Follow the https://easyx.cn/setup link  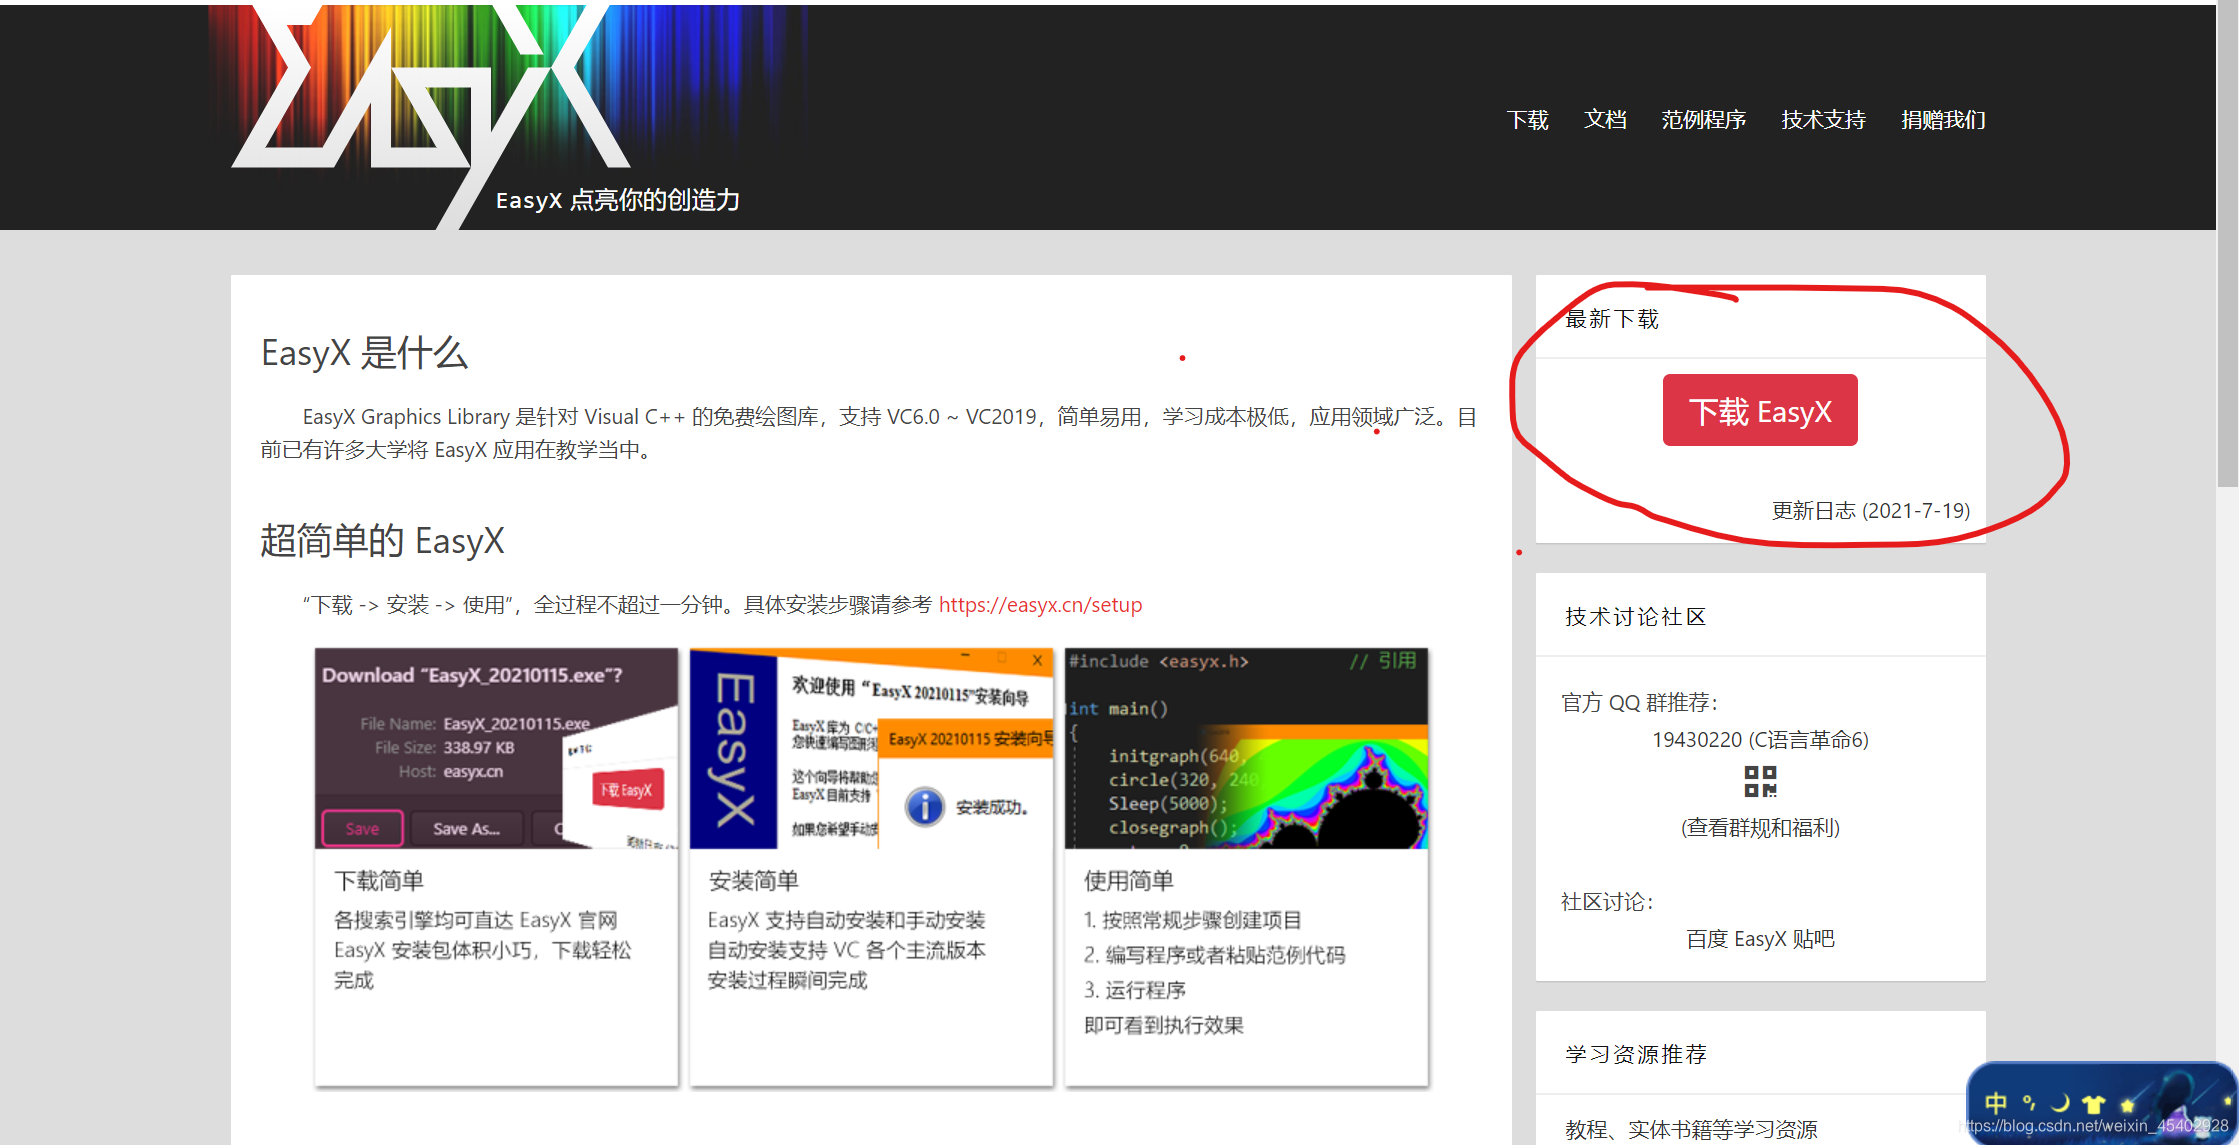pos(1040,605)
